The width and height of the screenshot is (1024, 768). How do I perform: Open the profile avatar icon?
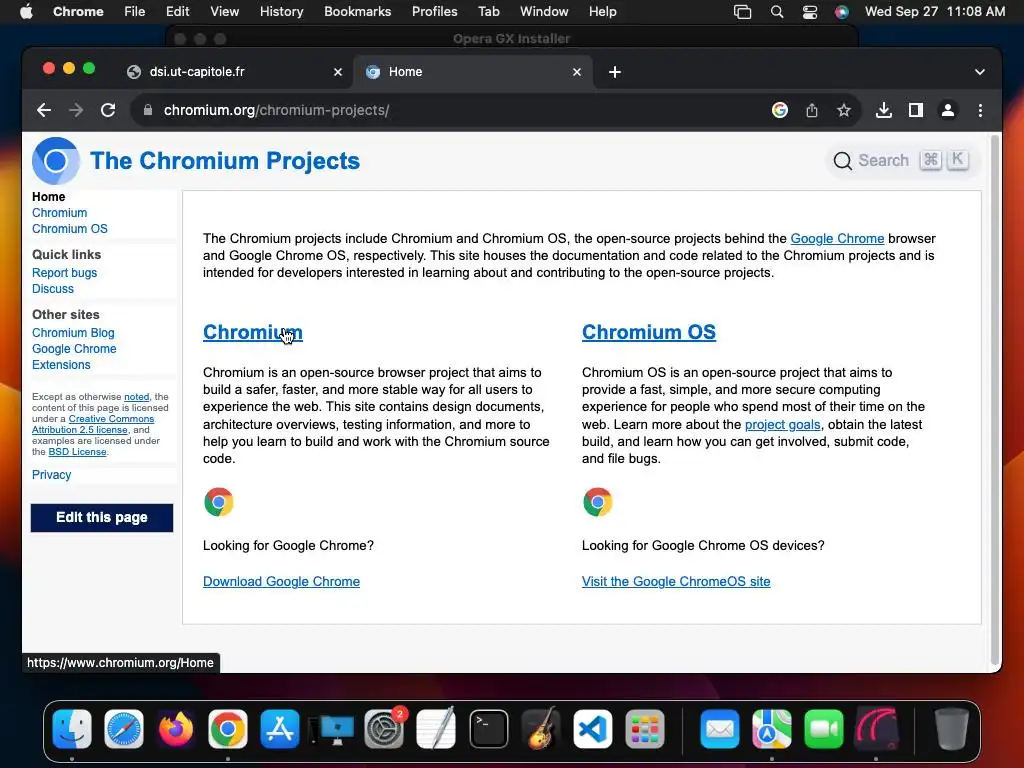click(948, 110)
